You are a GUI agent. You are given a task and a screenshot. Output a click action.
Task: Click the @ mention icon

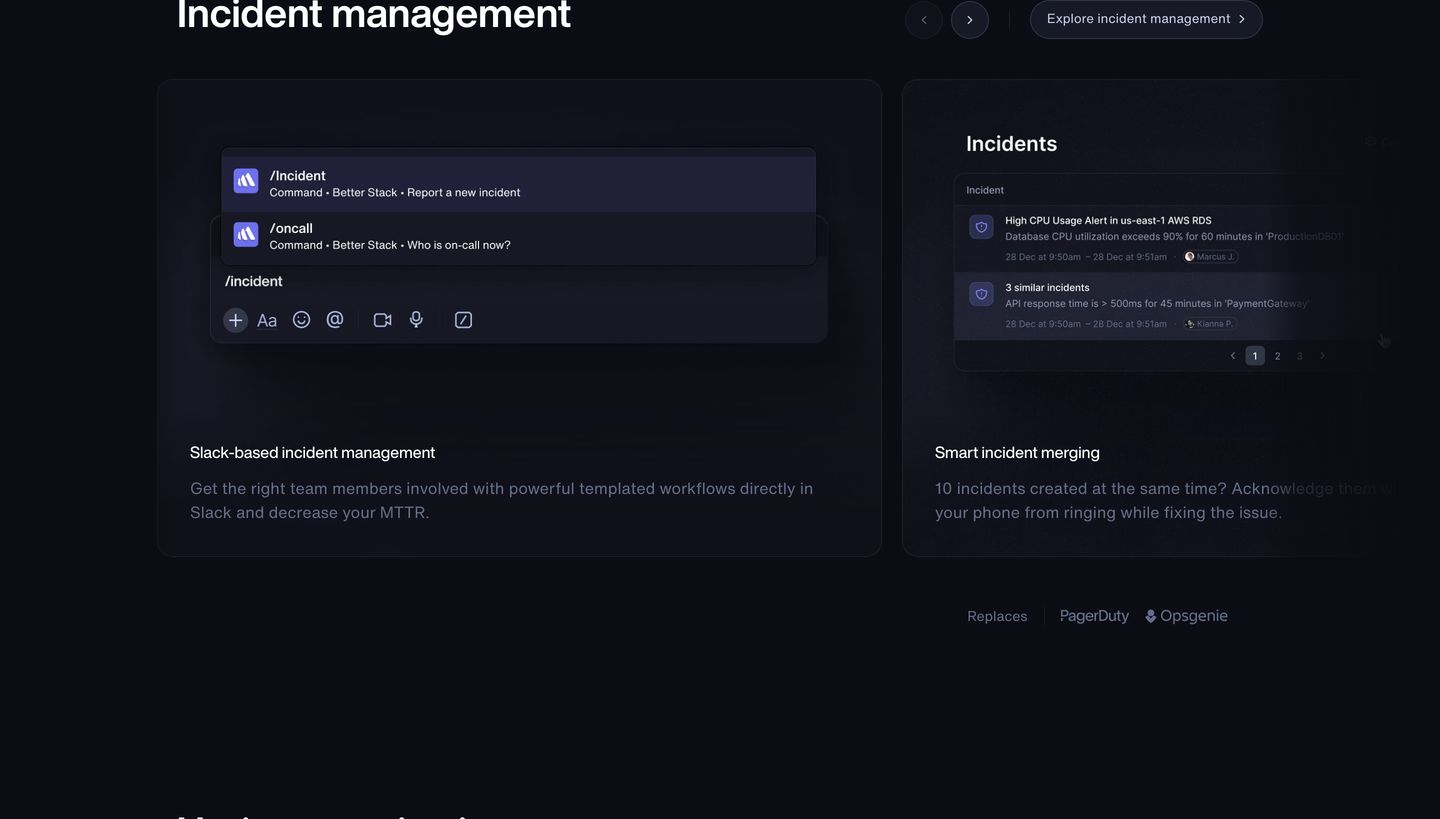click(x=335, y=319)
